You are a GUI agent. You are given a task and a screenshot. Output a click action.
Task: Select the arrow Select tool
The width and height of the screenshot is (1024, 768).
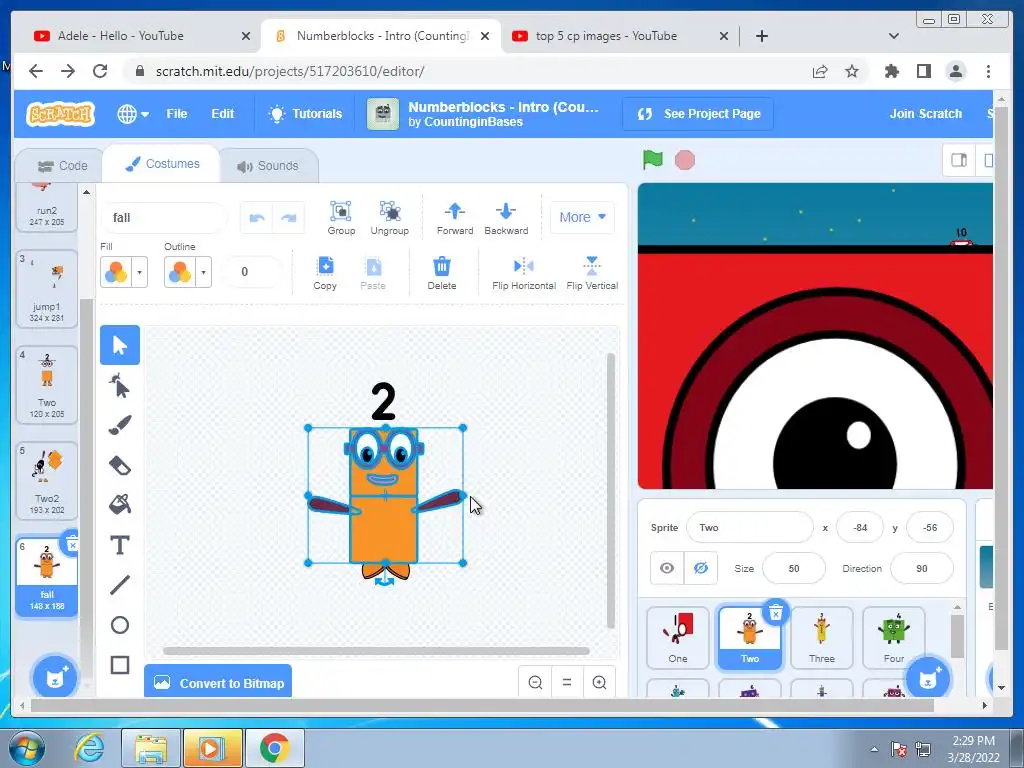(x=120, y=345)
